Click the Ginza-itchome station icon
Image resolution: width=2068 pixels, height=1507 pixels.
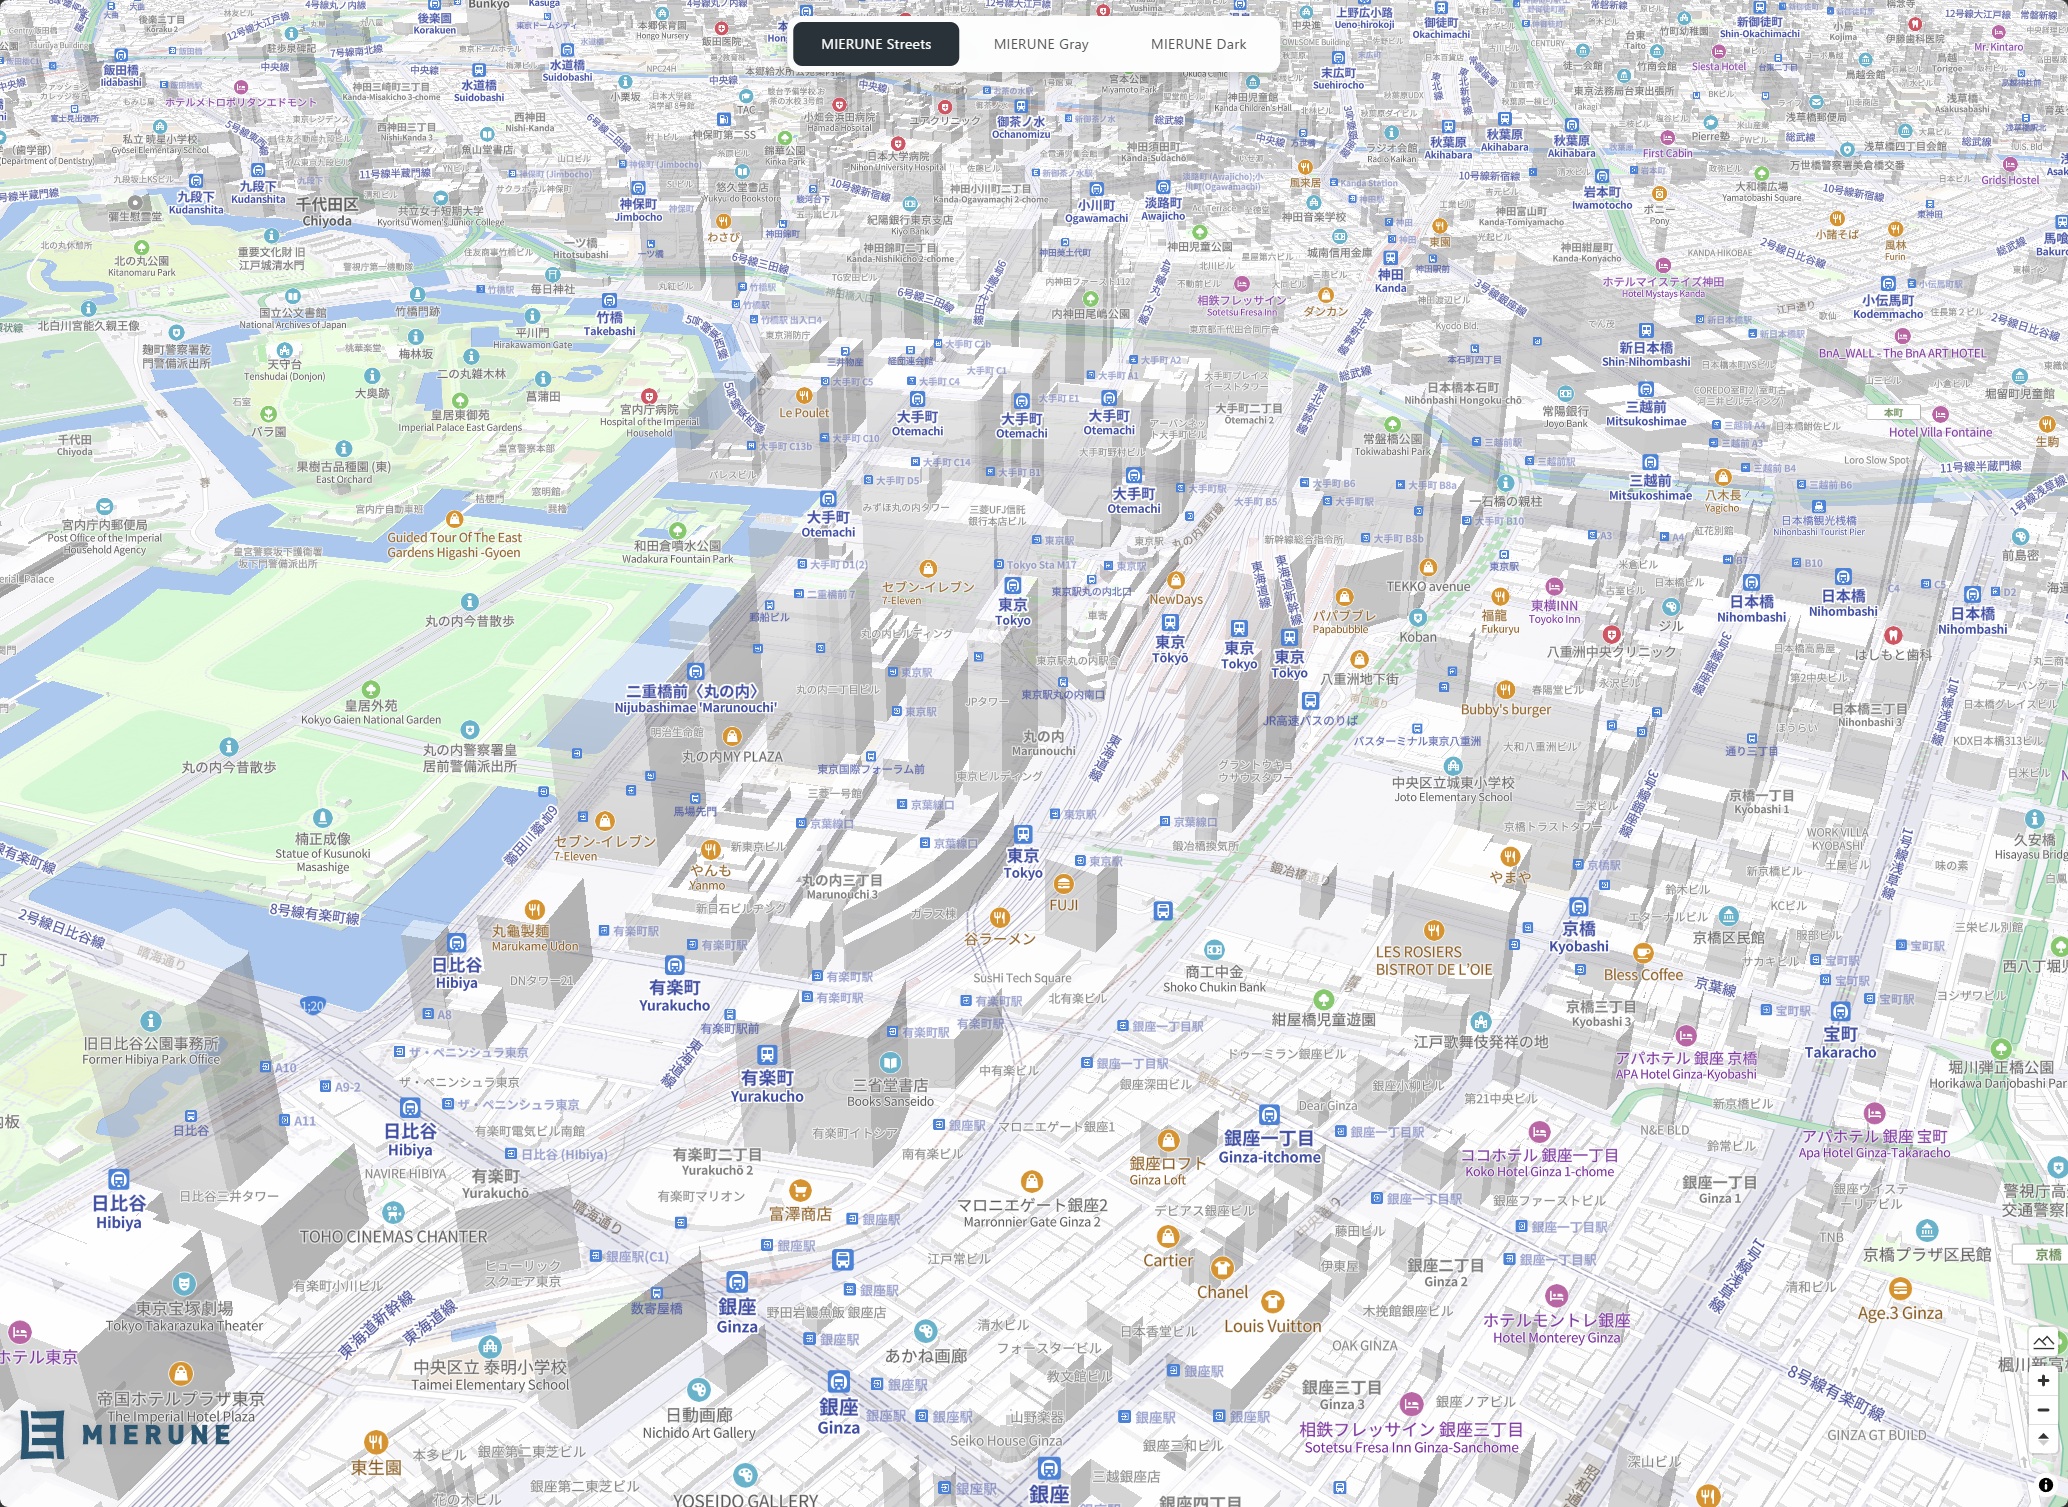tap(1269, 1115)
